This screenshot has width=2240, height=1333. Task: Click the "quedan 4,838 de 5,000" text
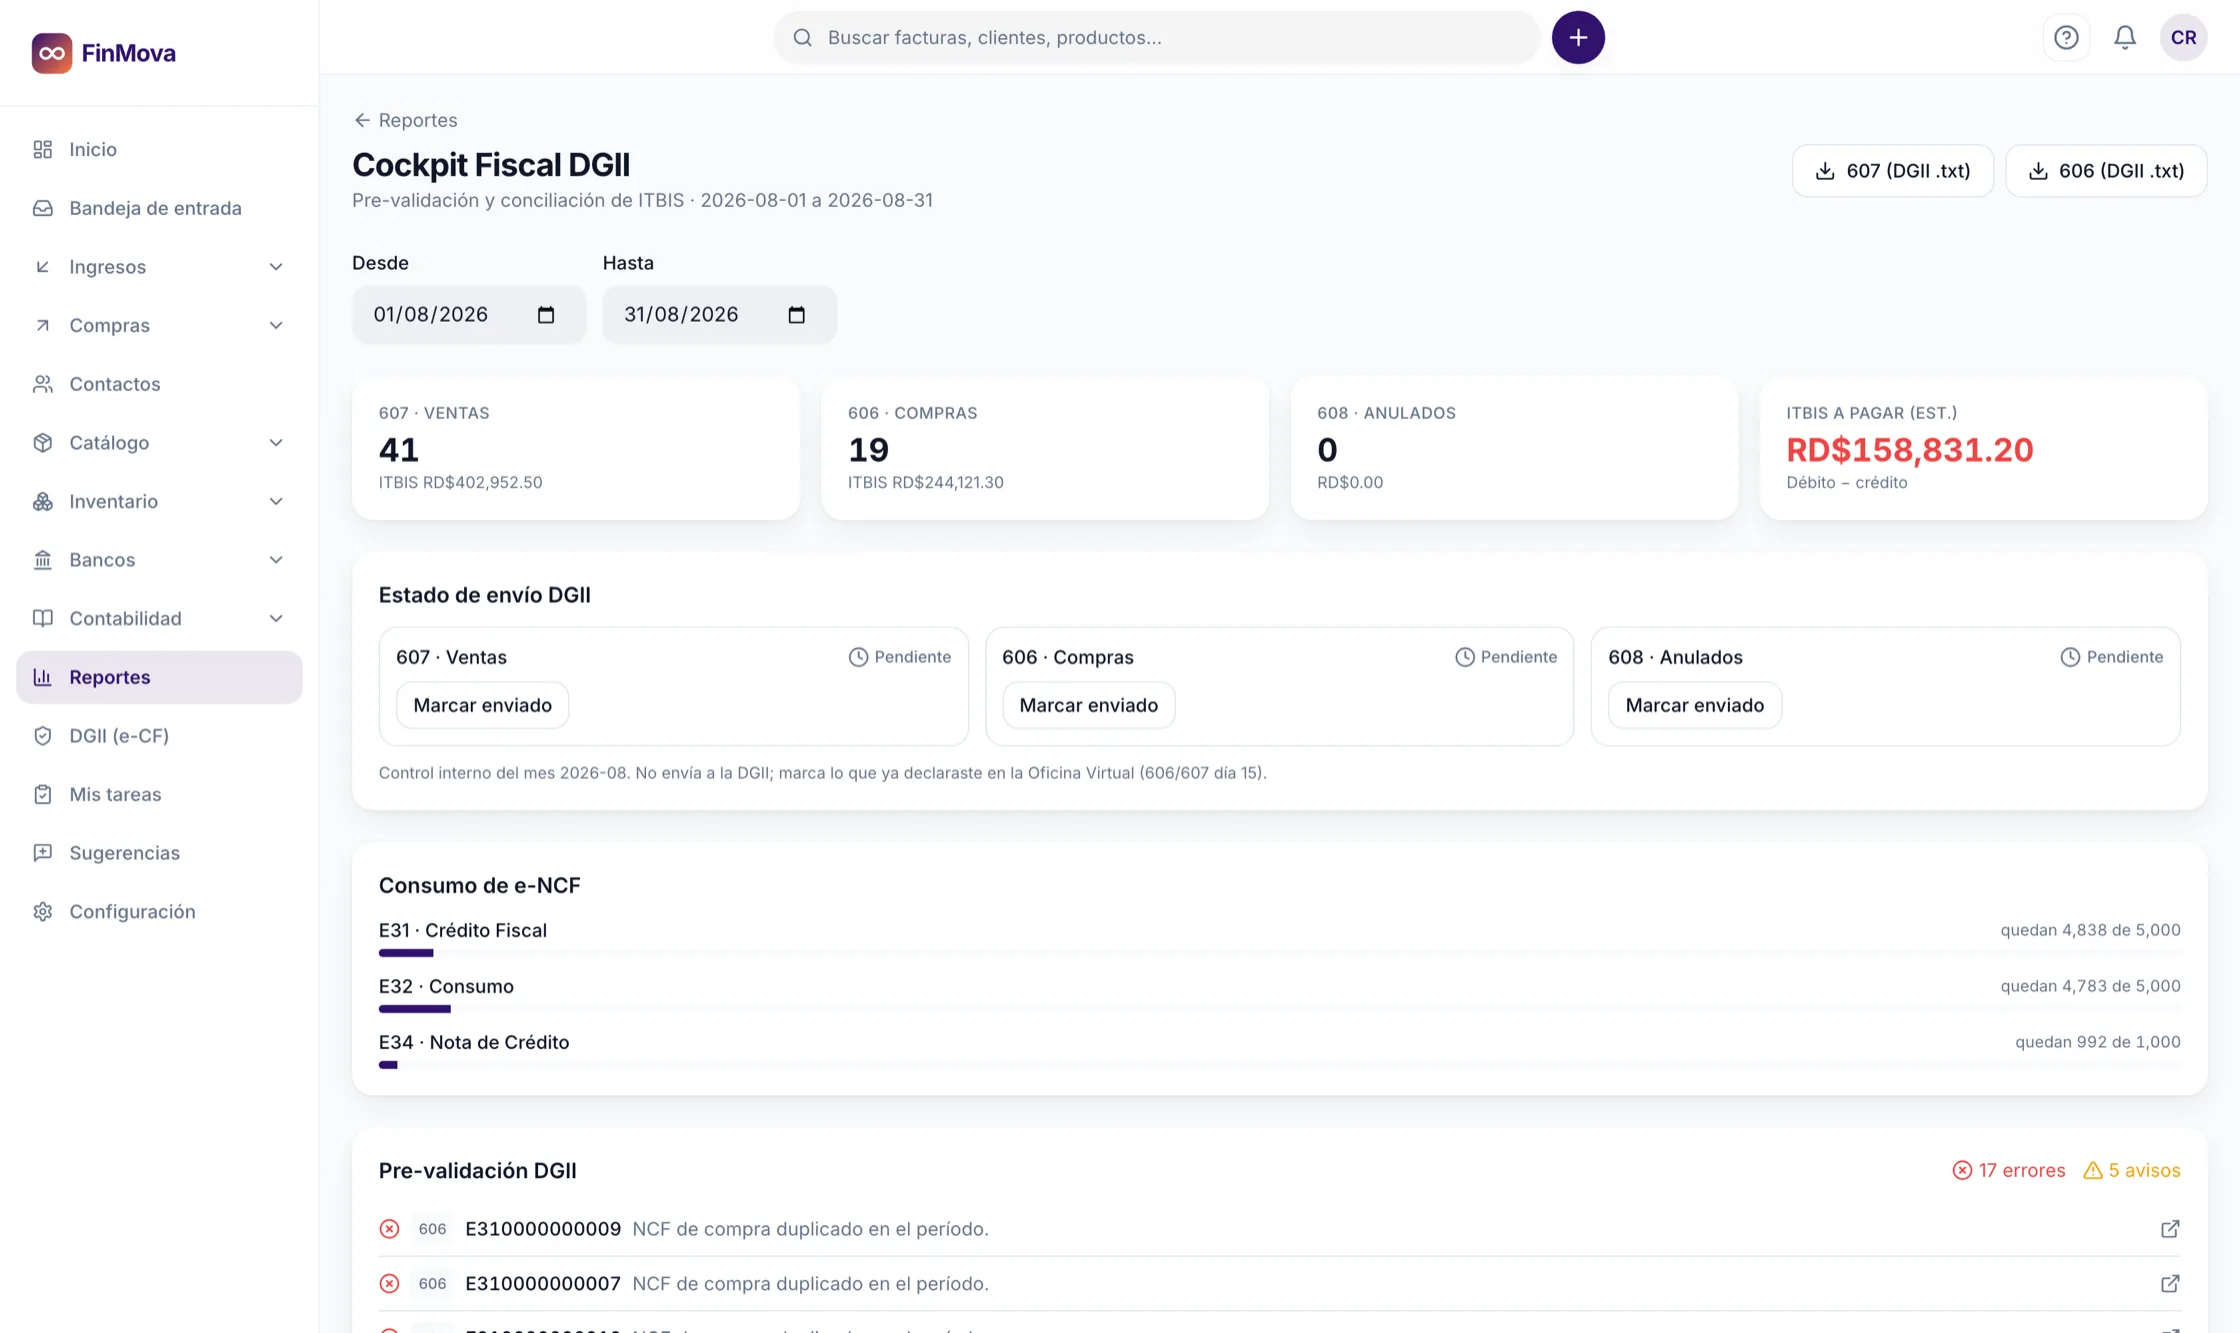(x=2090, y=930)
